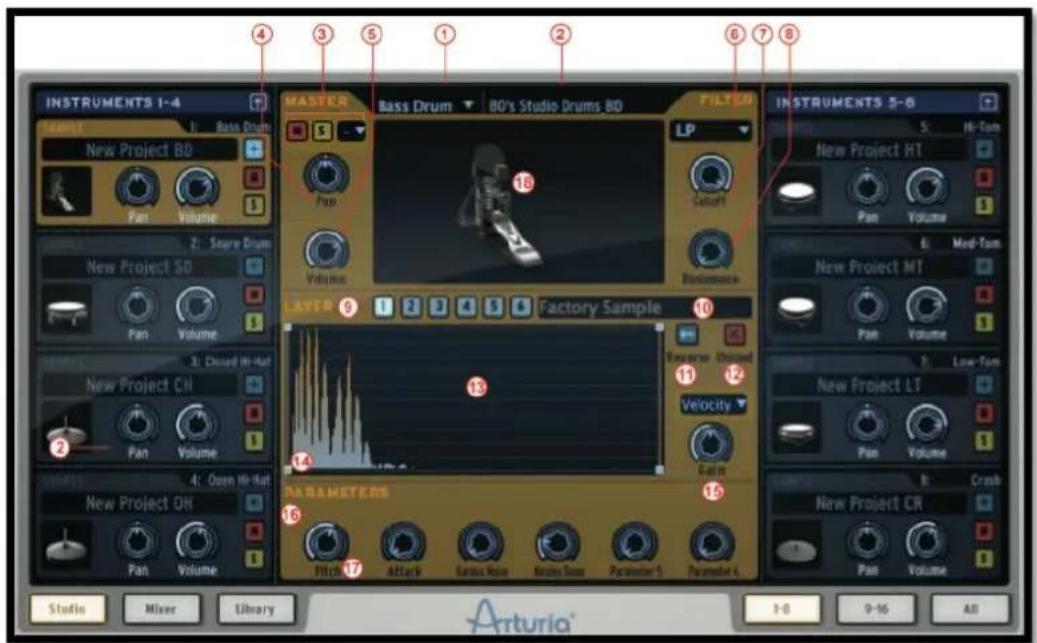Click the Bass Drum pedal thumbnail in Instruments 1-4
Image resolution: width=1037 pixels, height=643 pixels.
pyautogui.click(x=66, y=191)
